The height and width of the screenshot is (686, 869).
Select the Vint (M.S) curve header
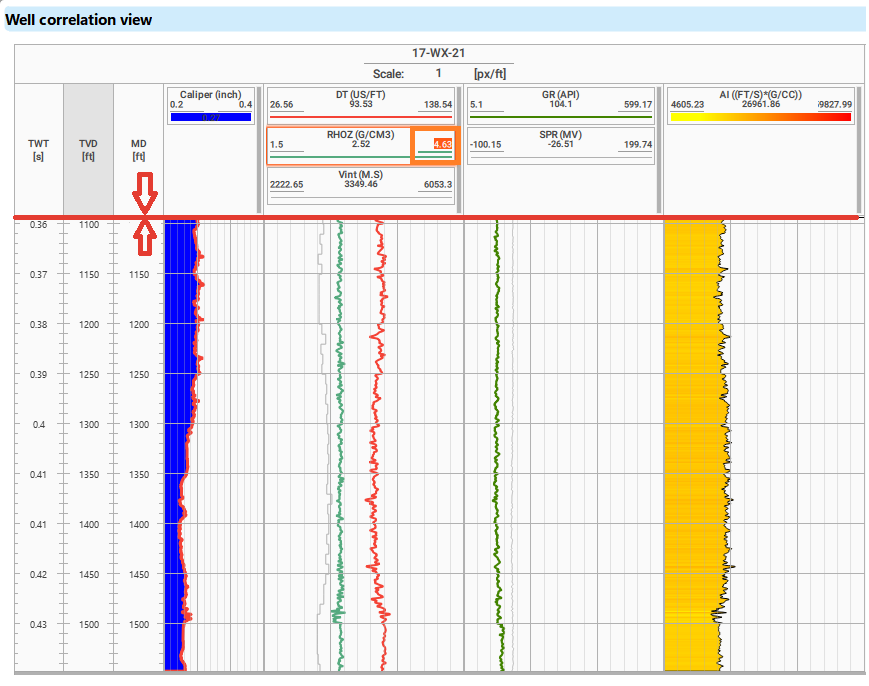coord(360,174)
